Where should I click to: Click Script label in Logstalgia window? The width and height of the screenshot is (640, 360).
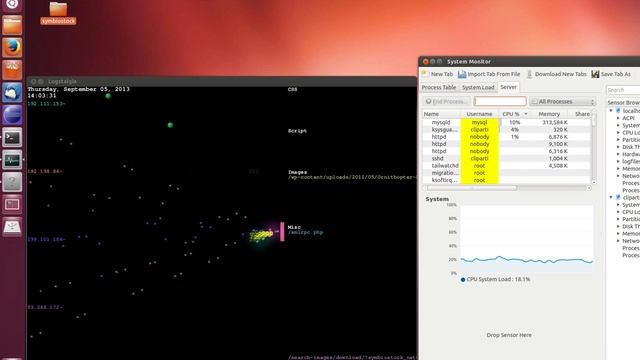[297, 131]
